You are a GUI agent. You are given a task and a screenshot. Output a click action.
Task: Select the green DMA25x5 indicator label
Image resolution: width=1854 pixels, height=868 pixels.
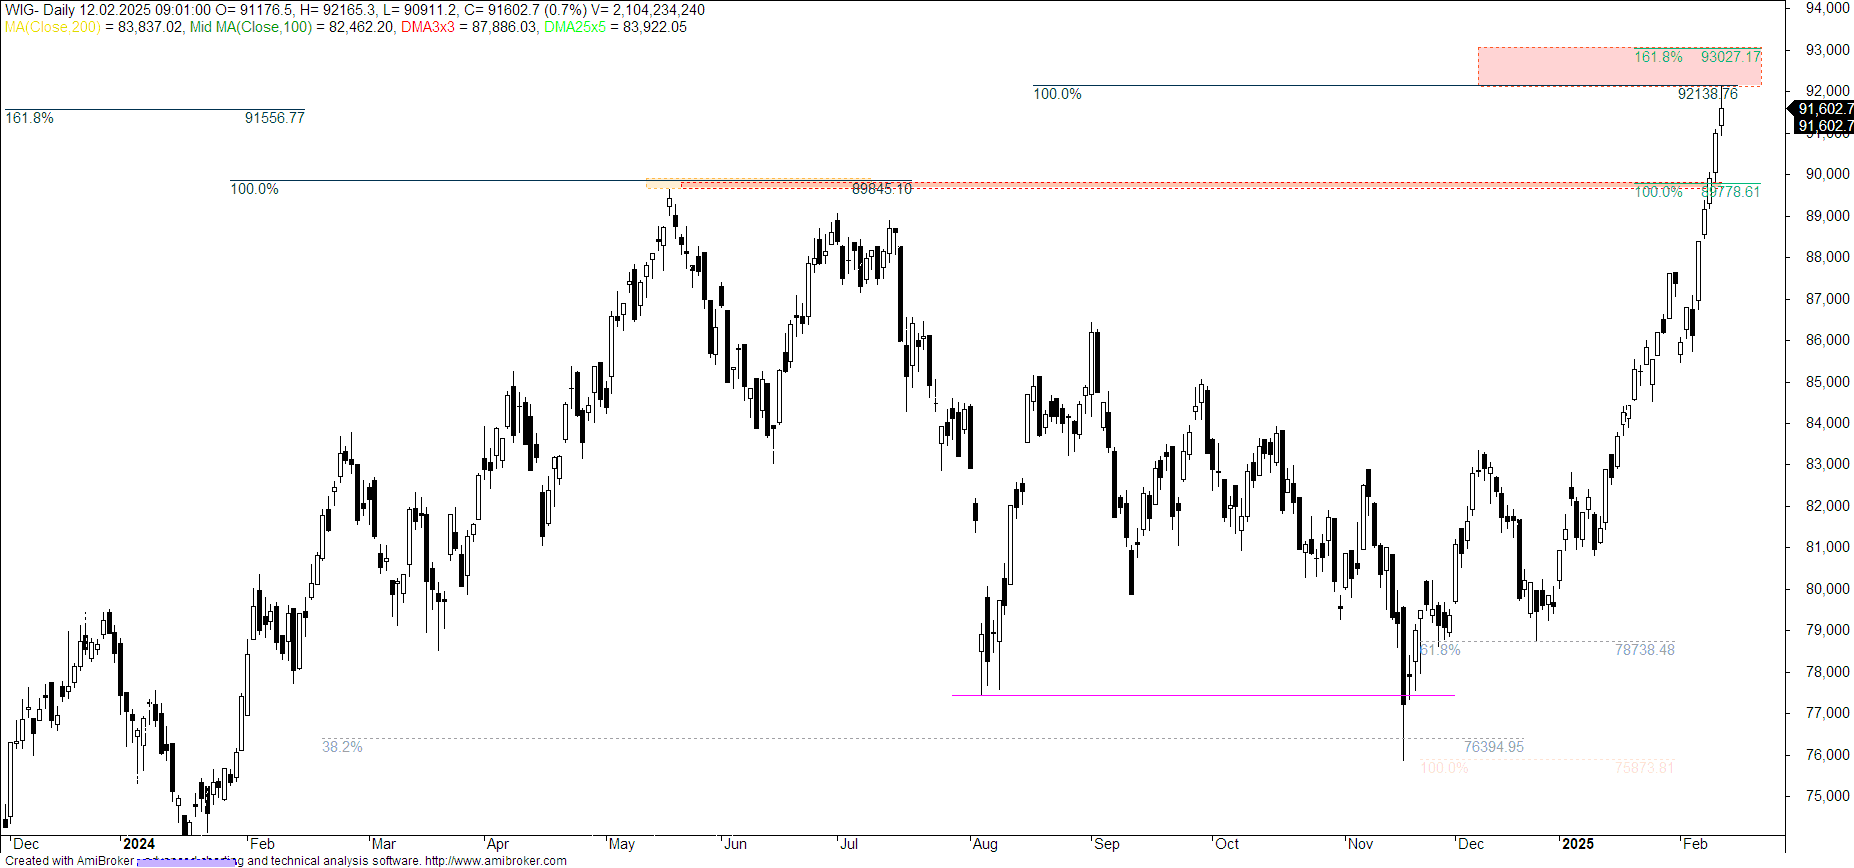(574, 27)
